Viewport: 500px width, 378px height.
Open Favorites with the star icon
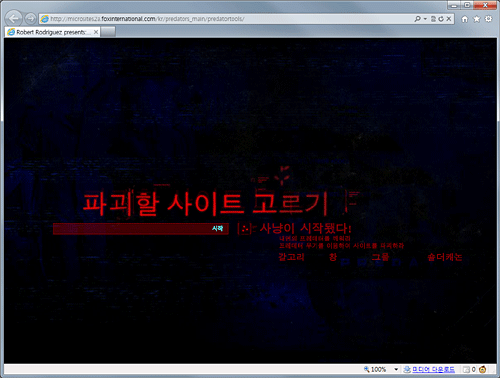[x=477, y=19]
